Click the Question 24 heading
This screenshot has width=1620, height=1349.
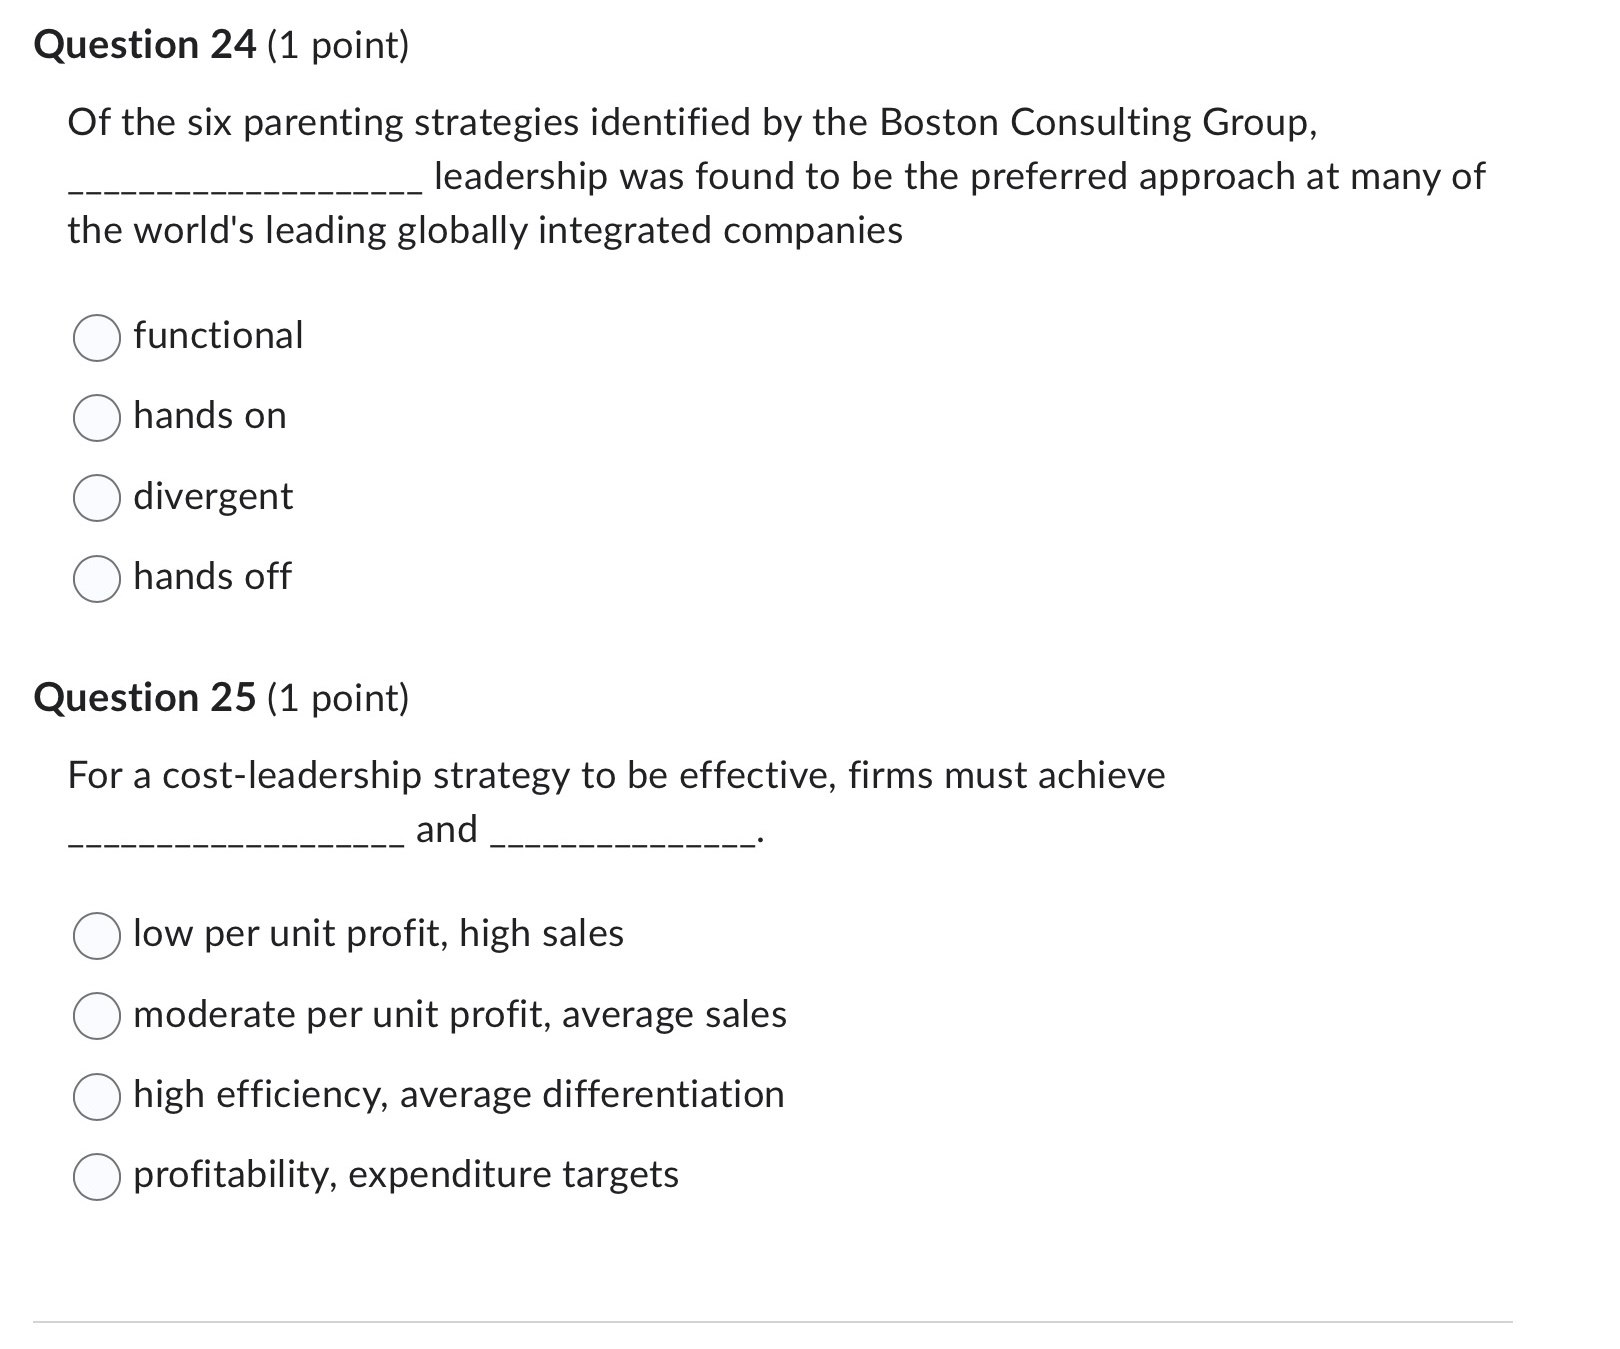(221, 45)
